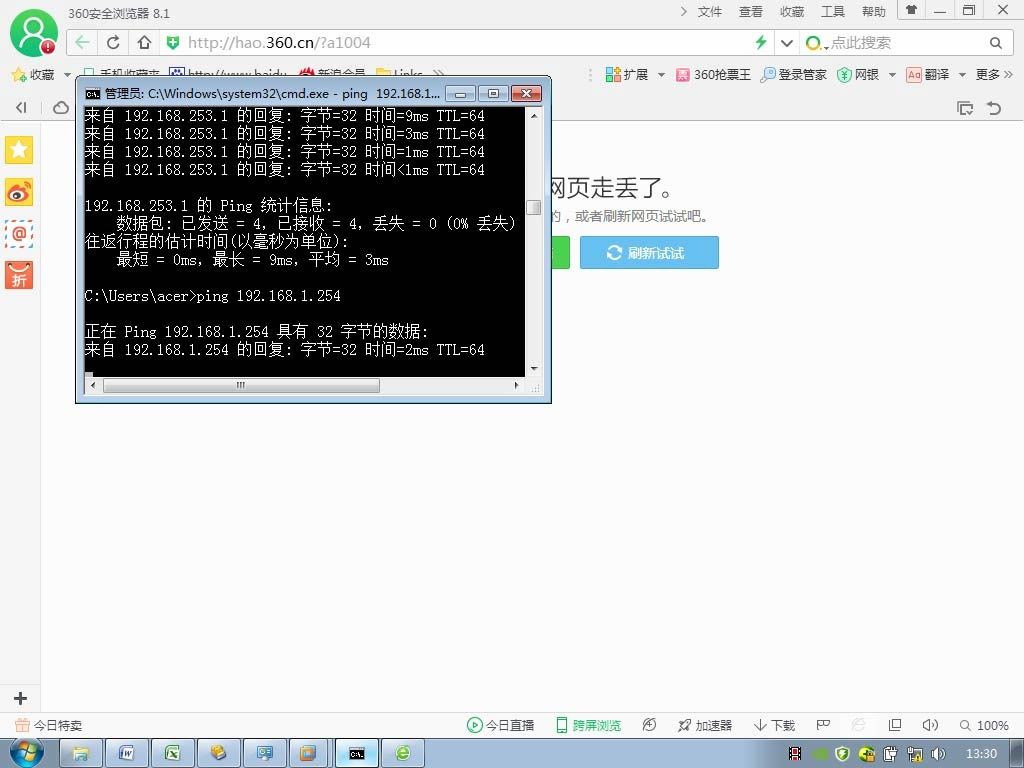Open the 折 discount shopping sidebar icon
The width and height of the screenshot is (1024, 768).
(x=19, y=275)
